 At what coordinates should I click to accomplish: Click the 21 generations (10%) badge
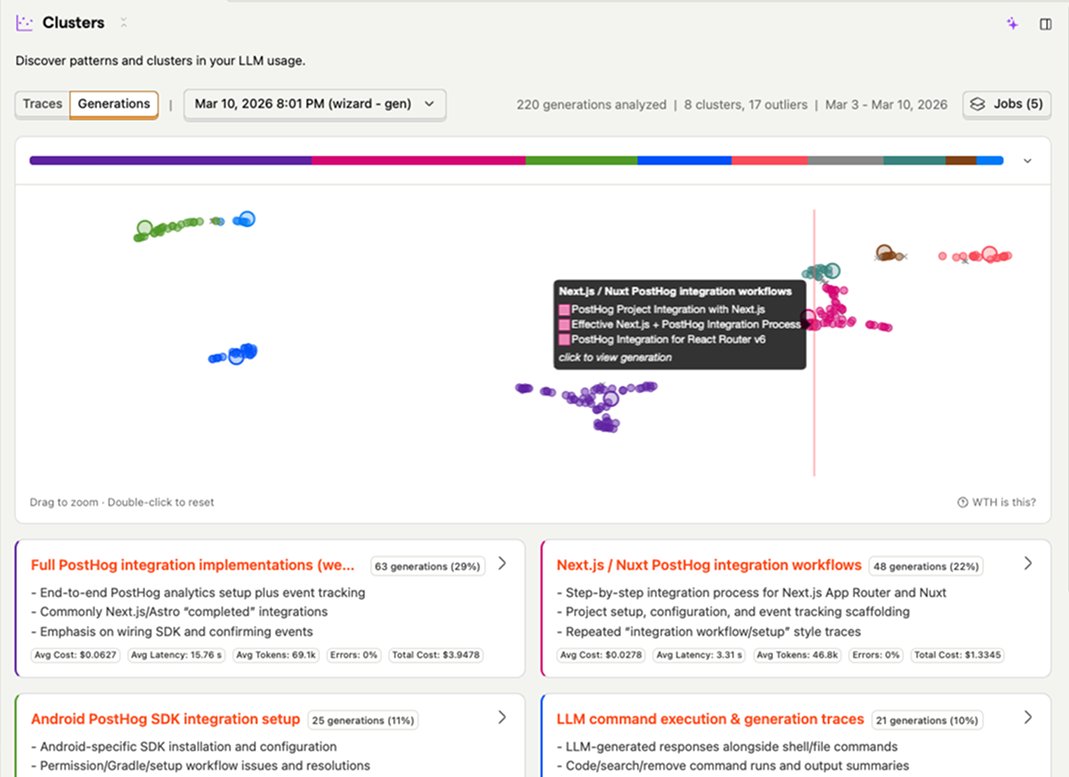click(927, 720)
